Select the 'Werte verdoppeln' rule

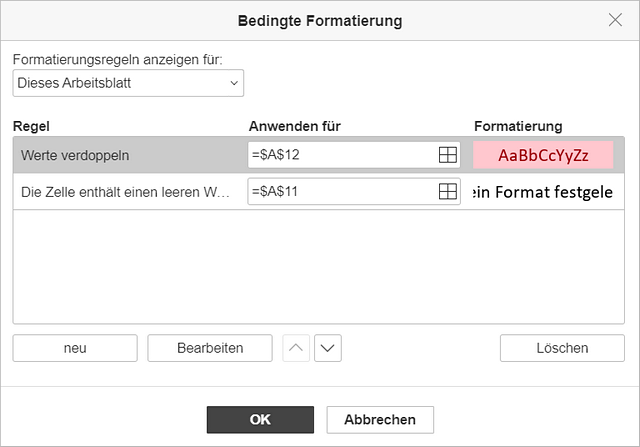click(x=75, y=155)
